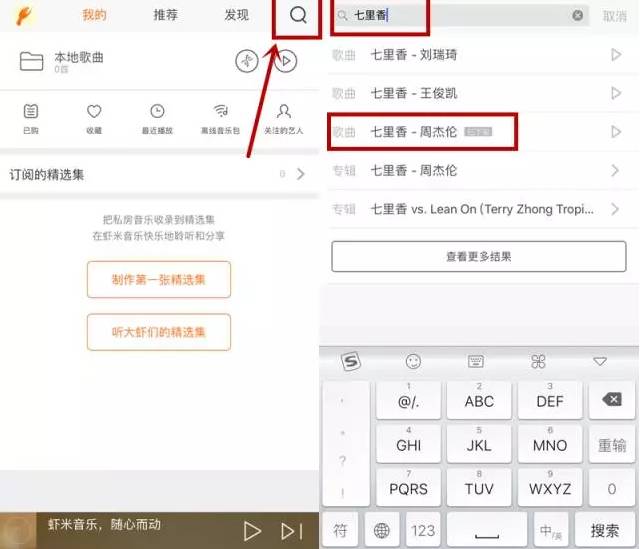643x549 pixels.
Task: Play 七里香 - 刘瑞琦 arrow
Action: pos(616,55)
